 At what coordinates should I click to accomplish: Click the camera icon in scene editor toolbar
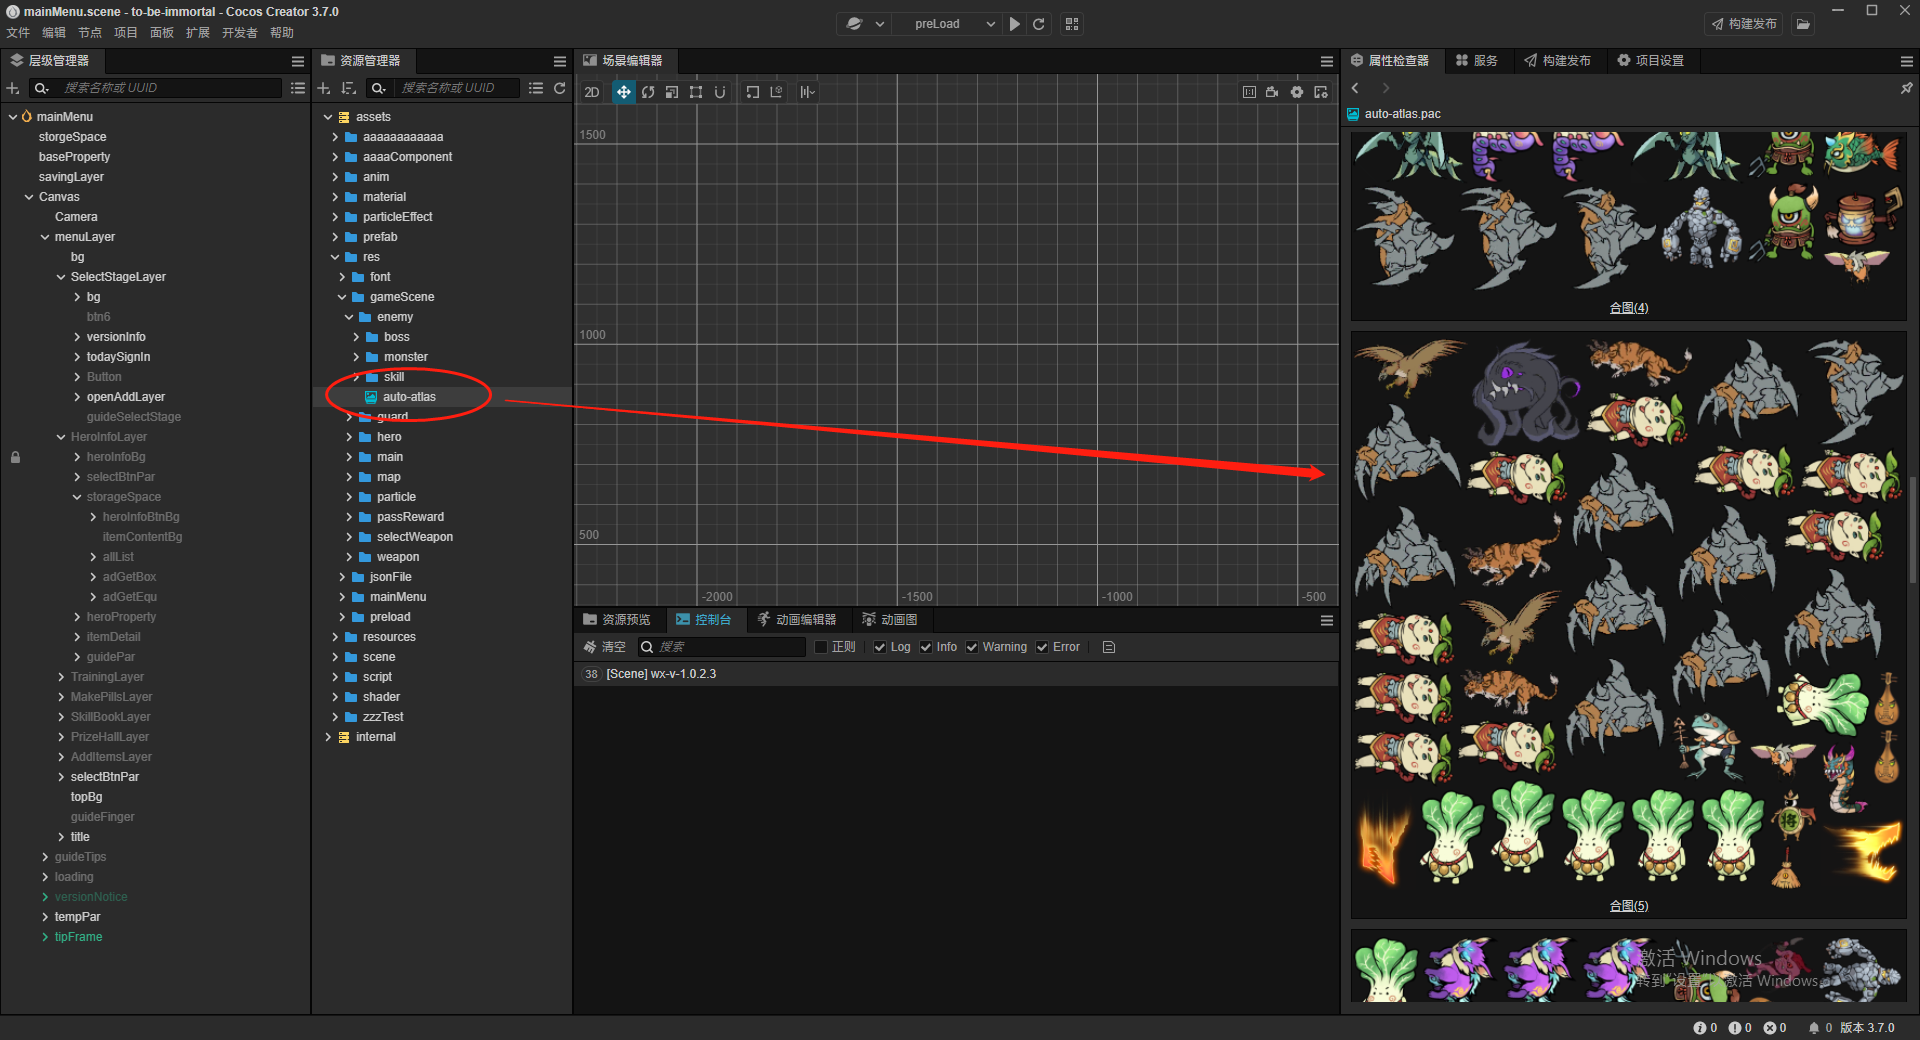[x=1272, y=92]
